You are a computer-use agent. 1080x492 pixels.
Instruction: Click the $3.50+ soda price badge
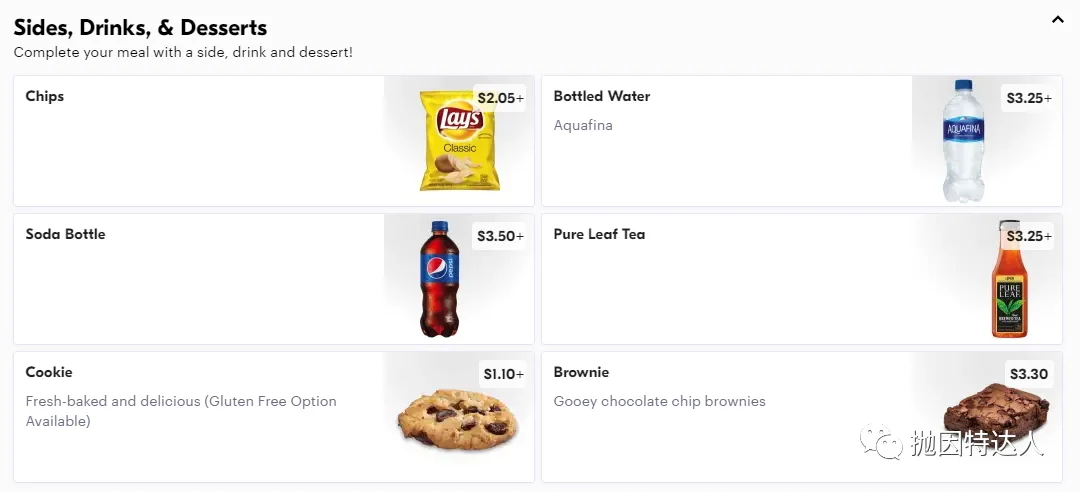(x=500, y=236)
